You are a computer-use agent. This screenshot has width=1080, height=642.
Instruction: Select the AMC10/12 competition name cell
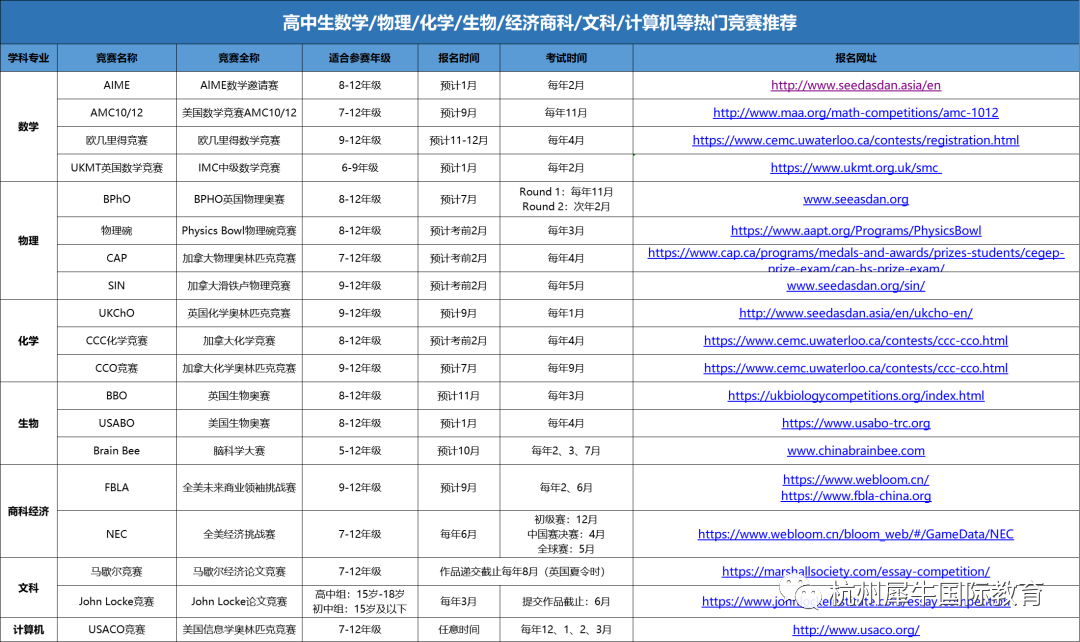116,113
